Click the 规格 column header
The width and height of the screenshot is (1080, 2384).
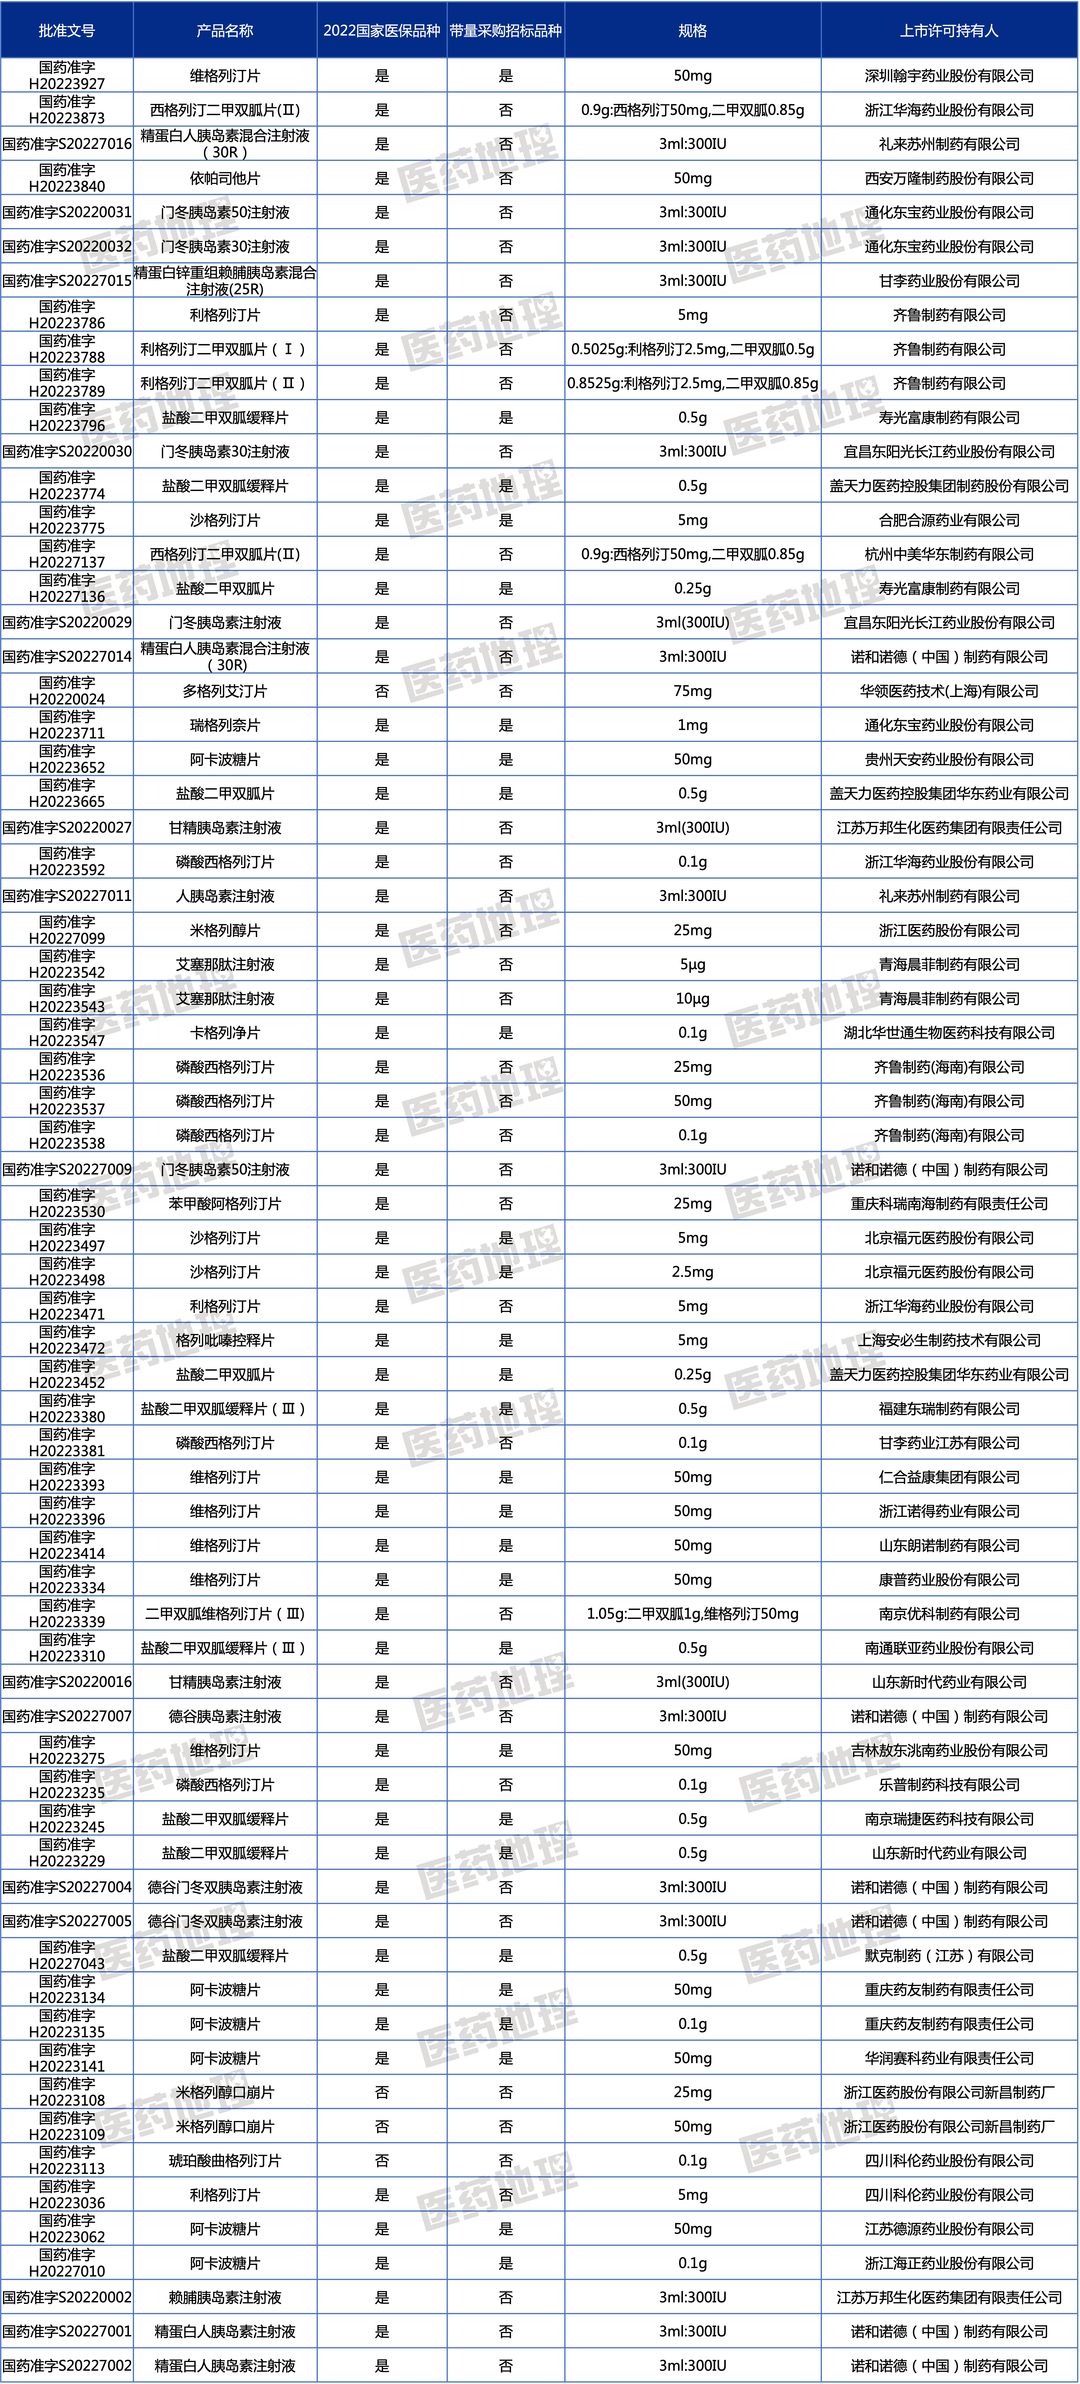[692, 31]
